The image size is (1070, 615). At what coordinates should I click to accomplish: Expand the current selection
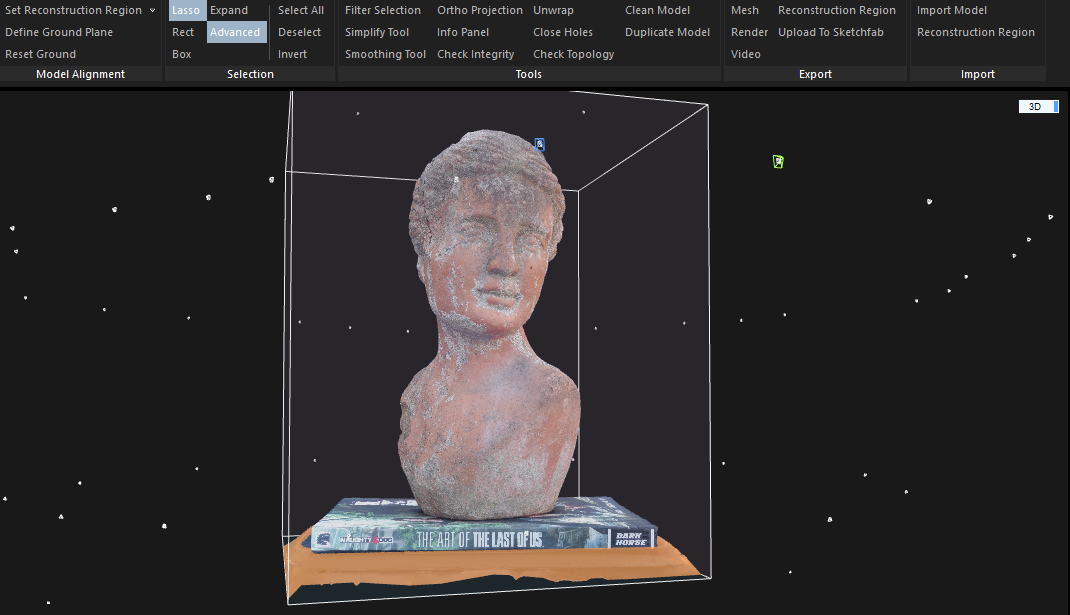click(x=228, y=10)
